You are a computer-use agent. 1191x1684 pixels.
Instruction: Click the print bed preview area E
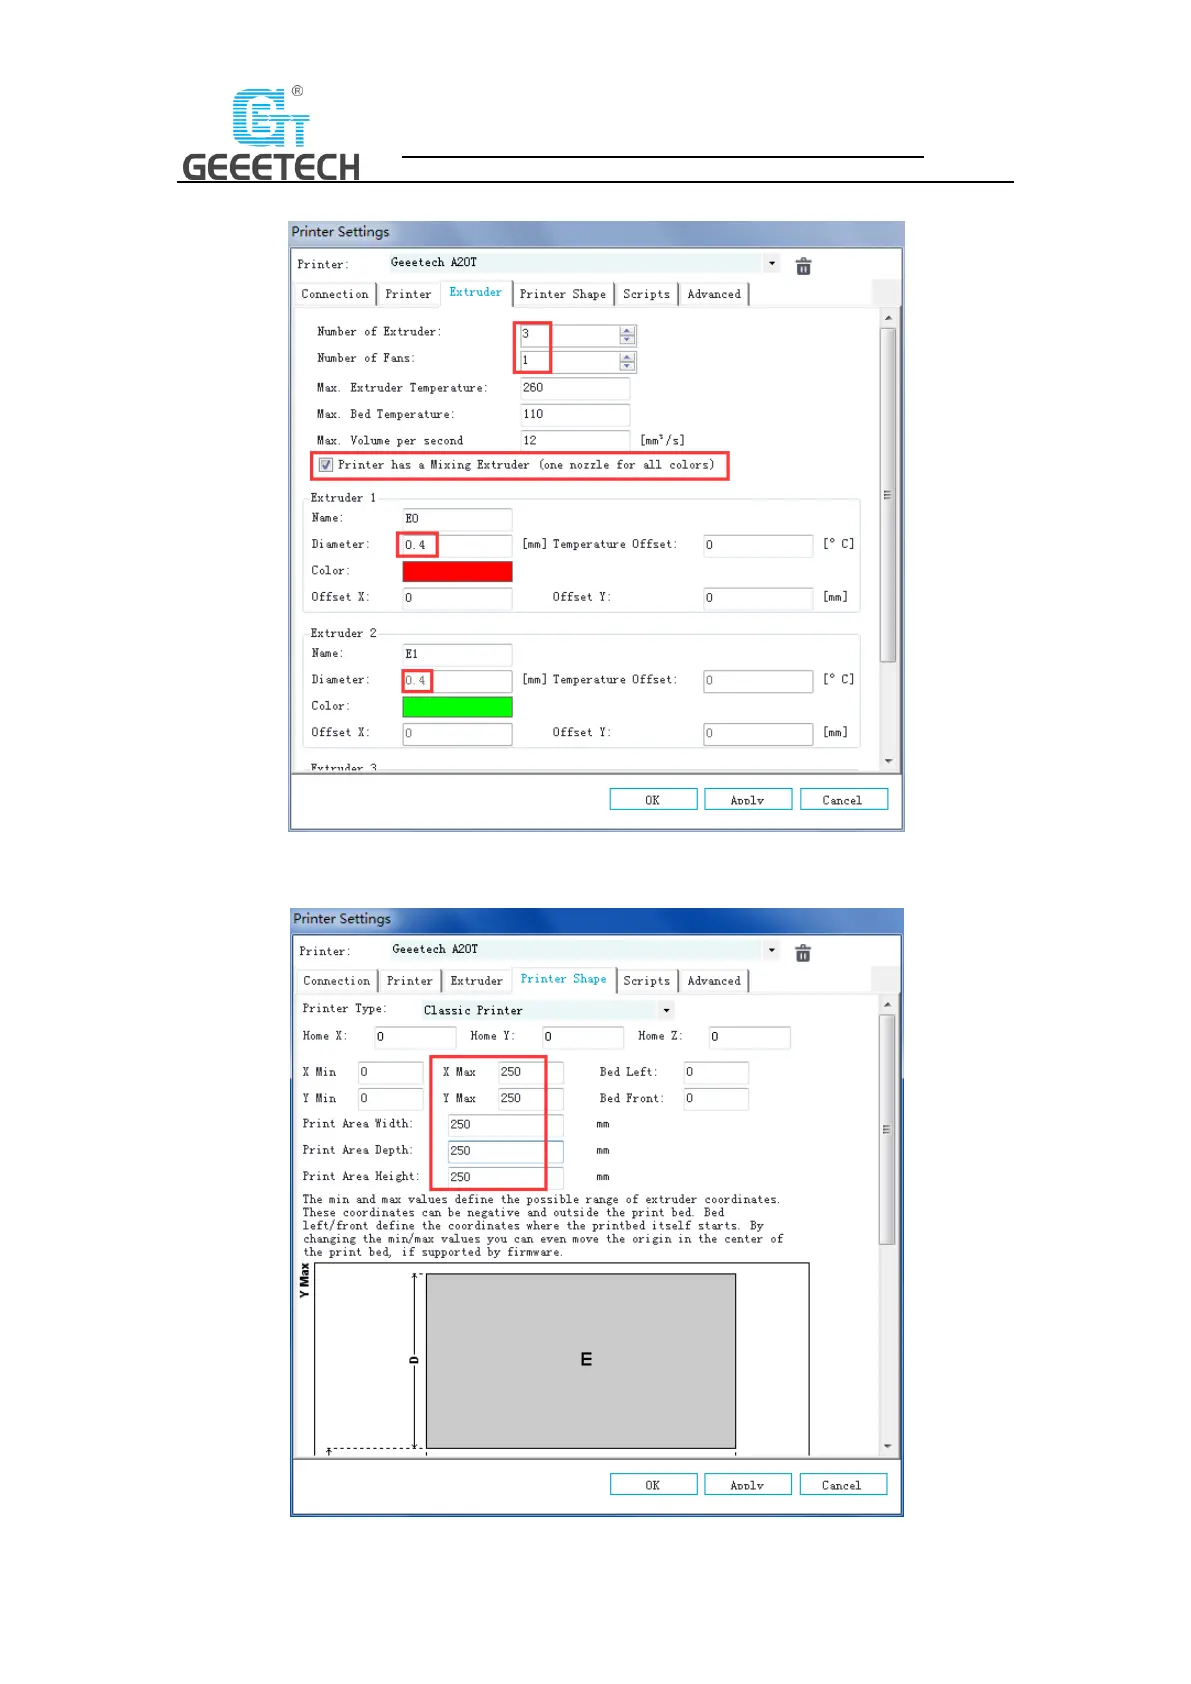581,1360
